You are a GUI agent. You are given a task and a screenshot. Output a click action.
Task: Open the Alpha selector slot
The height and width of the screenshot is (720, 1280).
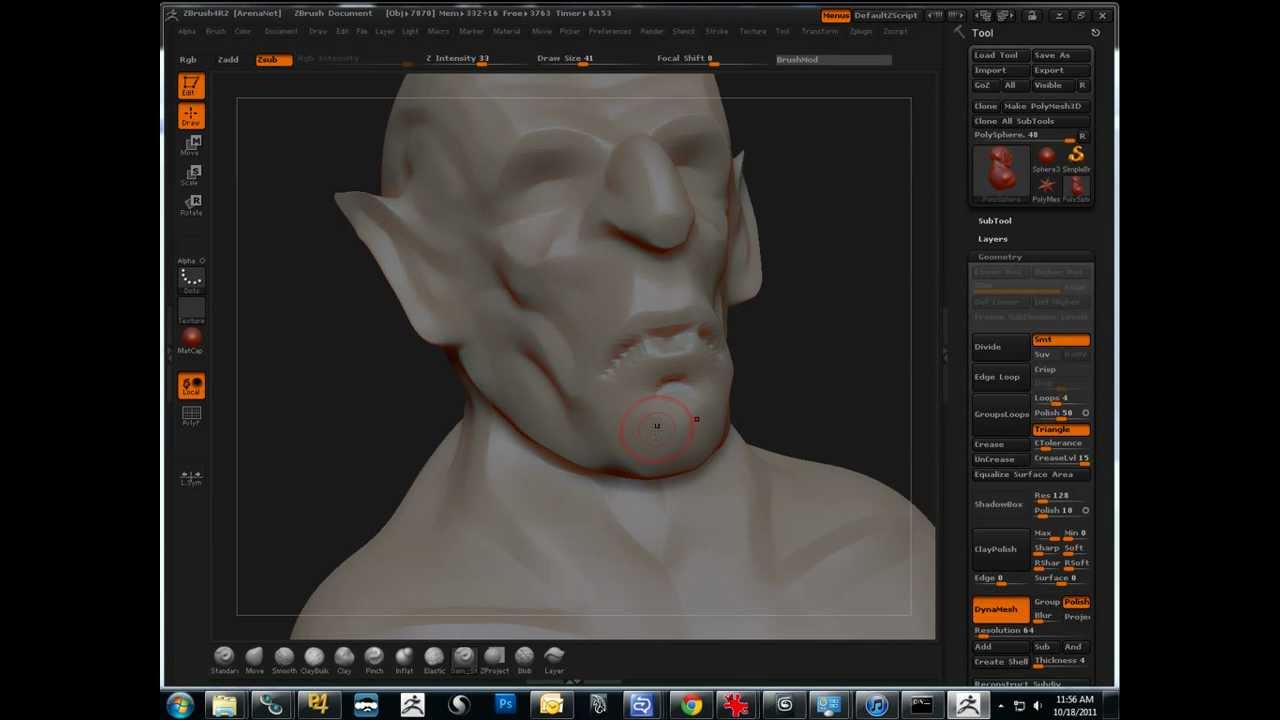coord(191,261)
